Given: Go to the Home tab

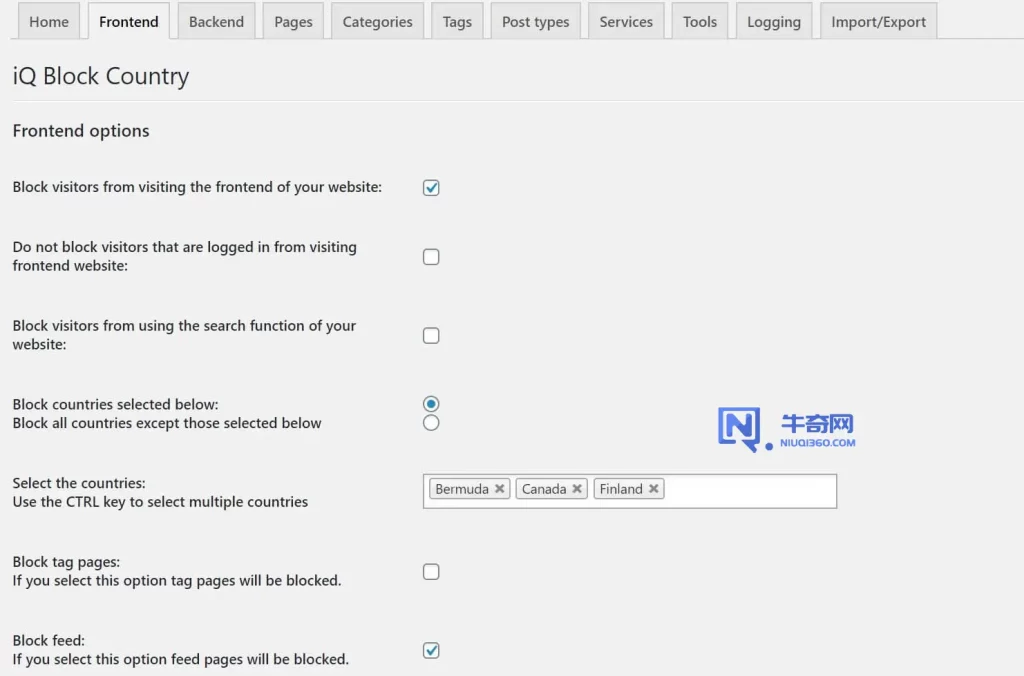Looking at the screenshot, I should pyautogui.click(x=49, y=20).
